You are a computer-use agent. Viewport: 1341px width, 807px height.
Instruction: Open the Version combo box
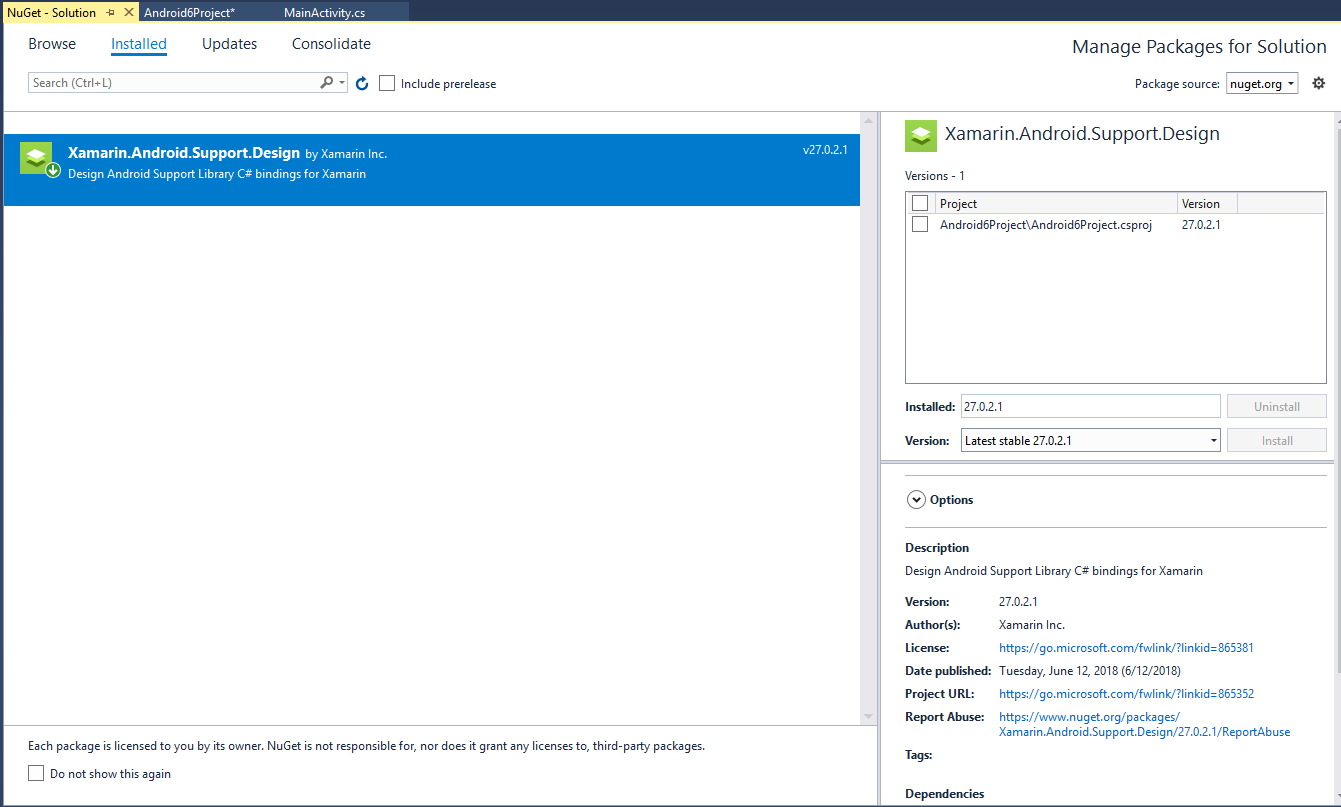1090,440
